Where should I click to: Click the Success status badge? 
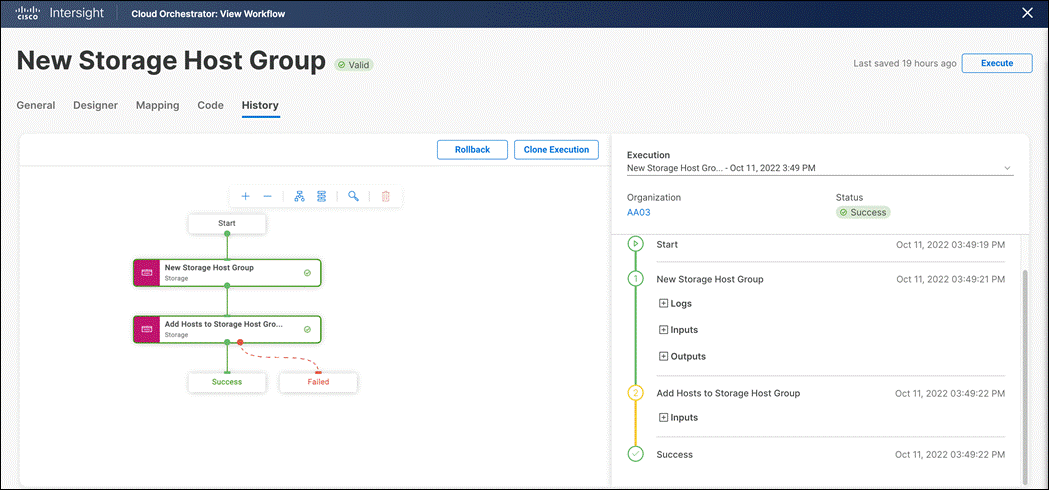pyautogui.click(x=863, y=212)
